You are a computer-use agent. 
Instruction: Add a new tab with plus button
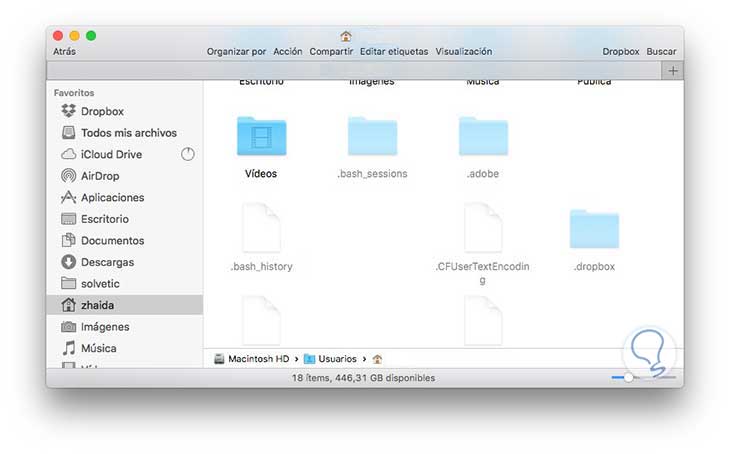pyautogui.click(x=673, y=71)
